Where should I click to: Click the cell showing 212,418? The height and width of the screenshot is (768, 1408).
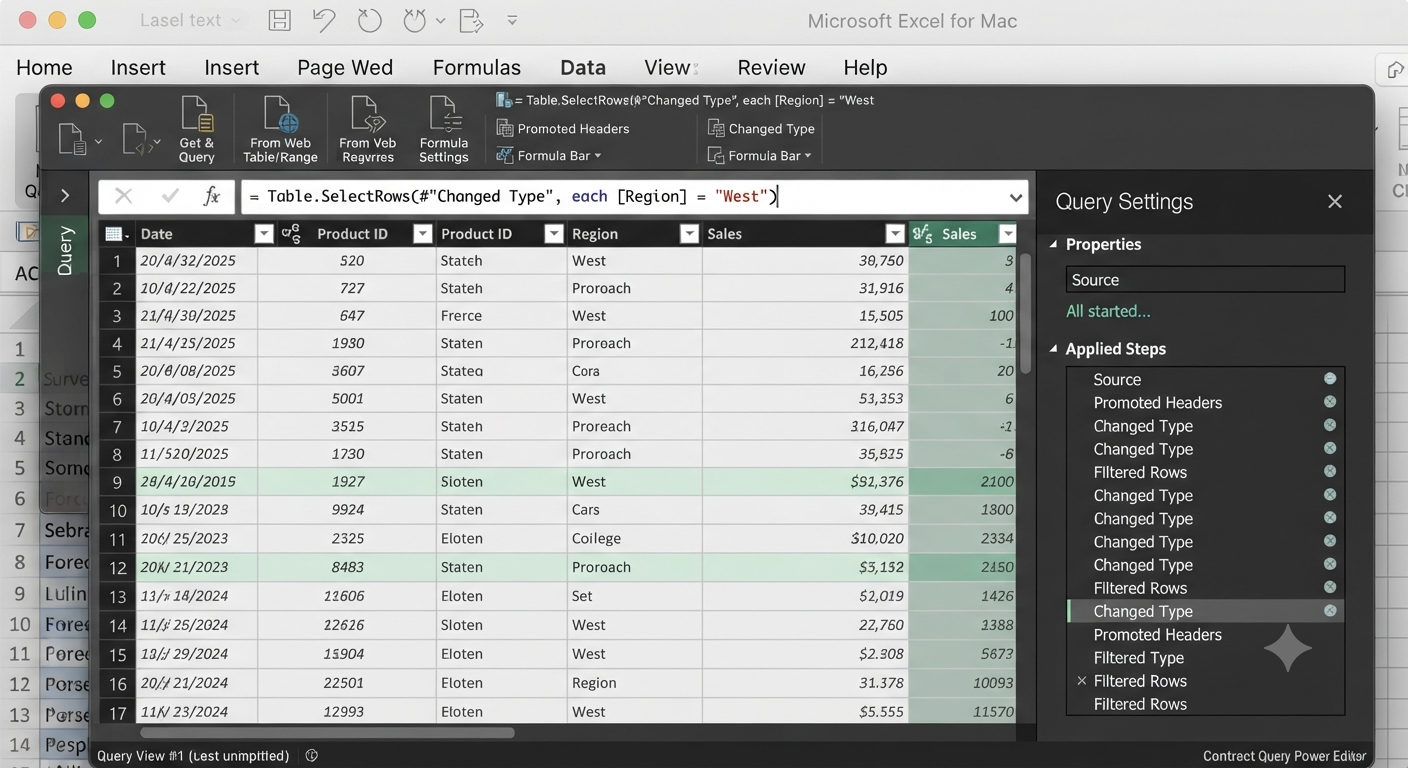coord(805,343)
